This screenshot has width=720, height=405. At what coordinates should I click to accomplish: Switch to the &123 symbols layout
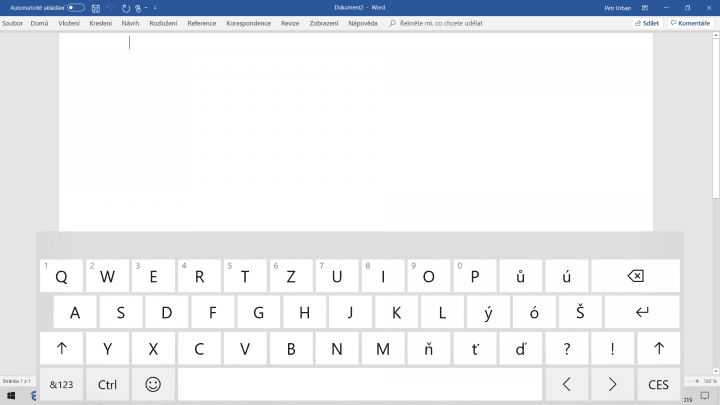62,384
